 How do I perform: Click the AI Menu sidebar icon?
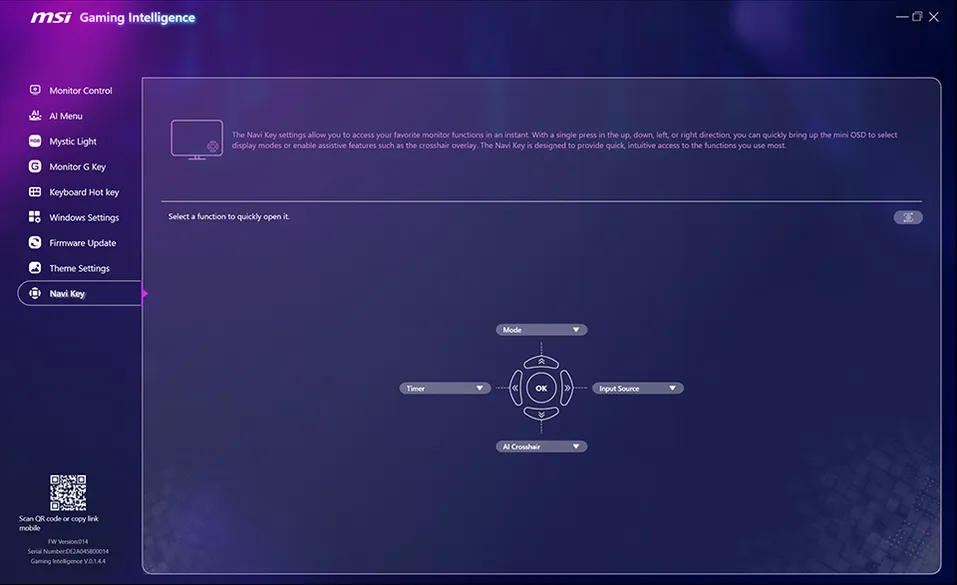click(35, 115)
